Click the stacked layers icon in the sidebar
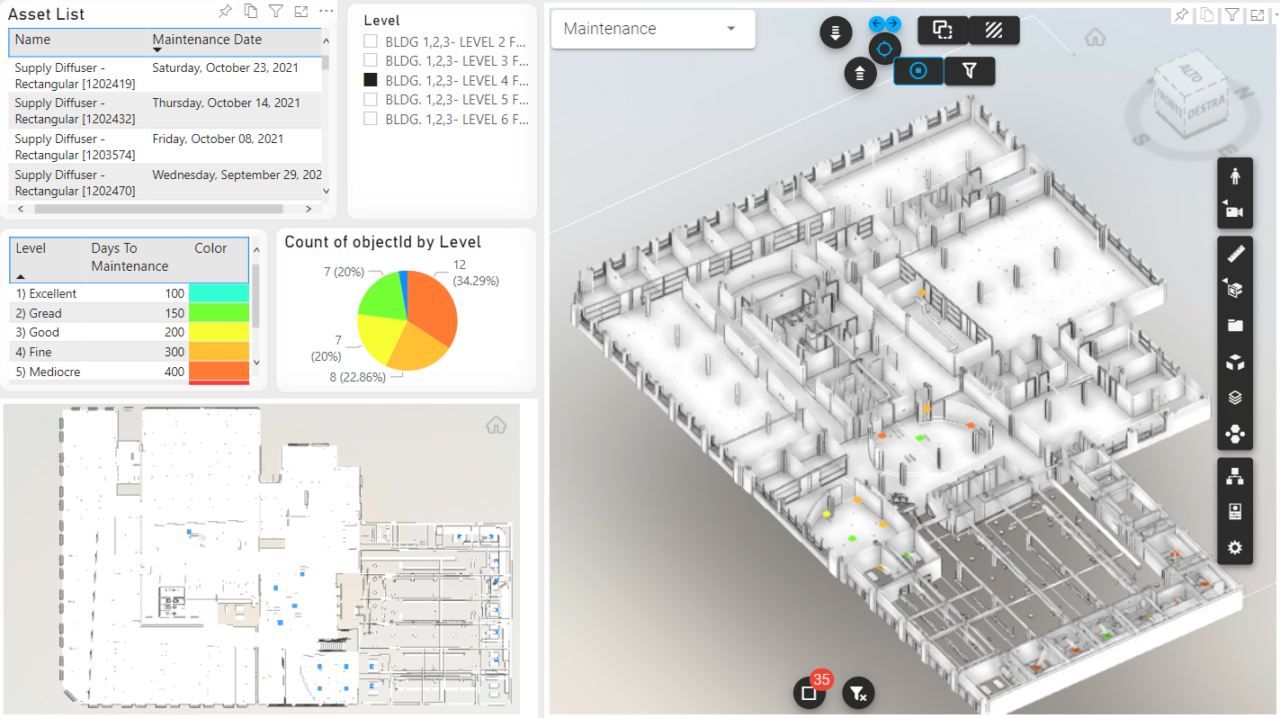Screen dimensions: 1280x718 click(x=1235, y=397)
